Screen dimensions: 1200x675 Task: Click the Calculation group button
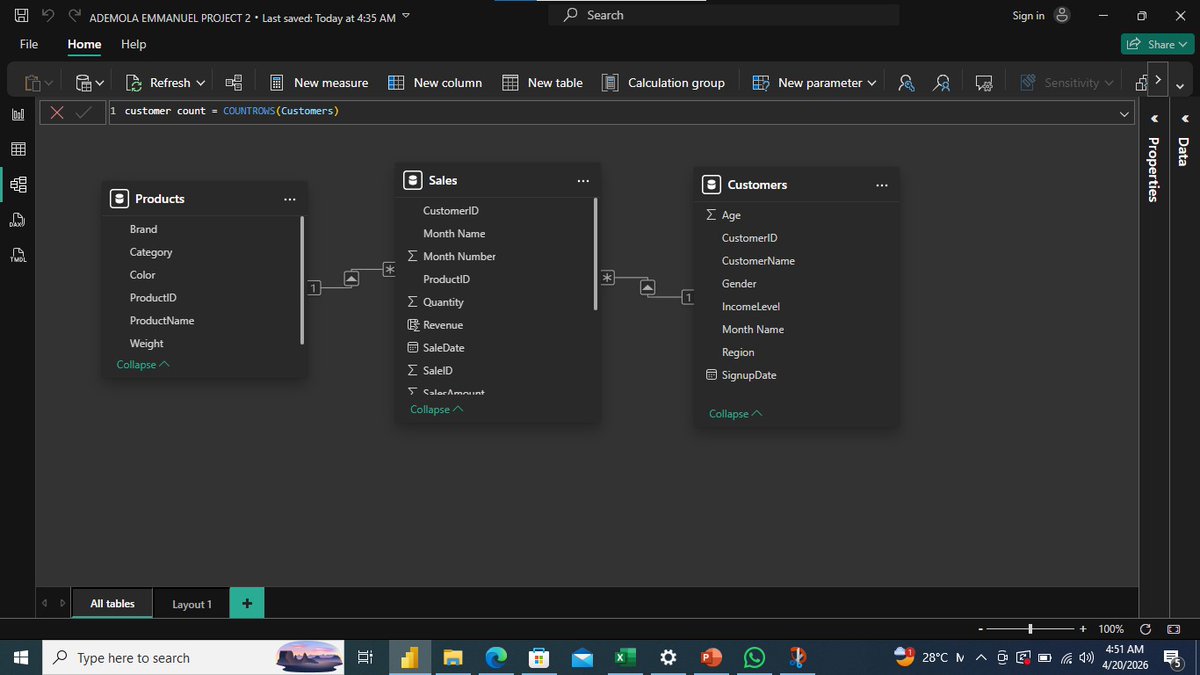(663, 83)
